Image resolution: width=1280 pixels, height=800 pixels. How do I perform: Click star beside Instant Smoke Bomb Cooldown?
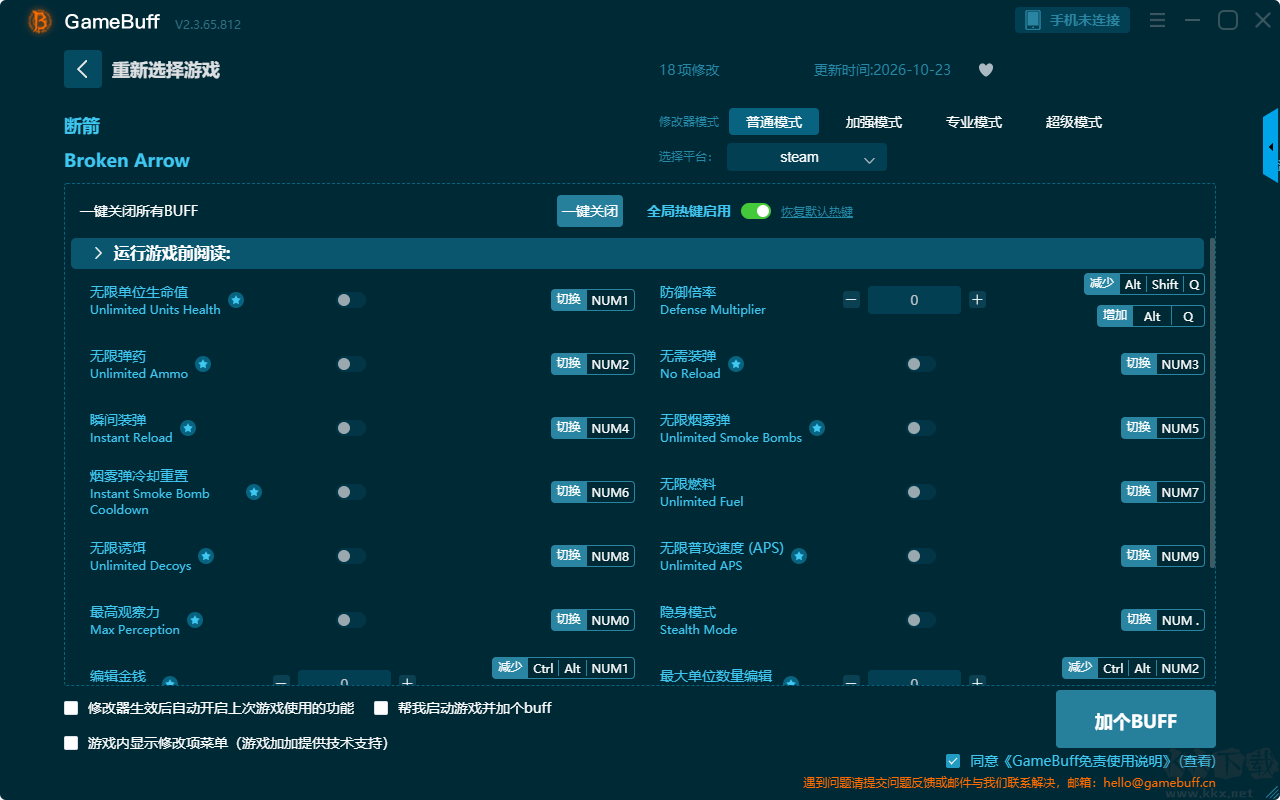pyautogui.click(x=254, y=492)
